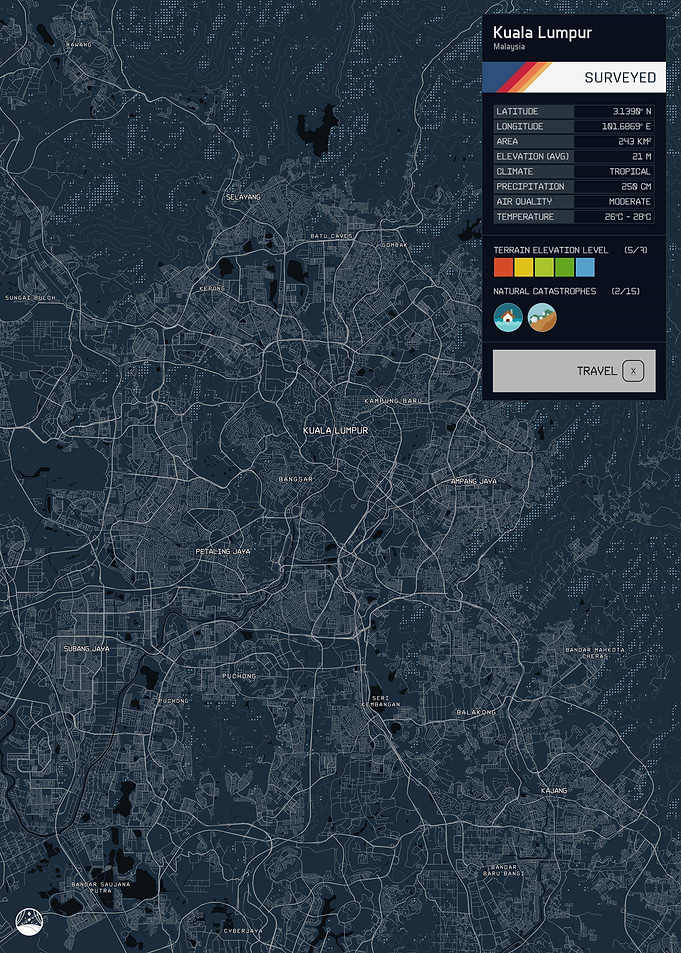Select the blue terrain elevation swatch
The height and width of the screenshot is (953, 681).
point(585,267)
